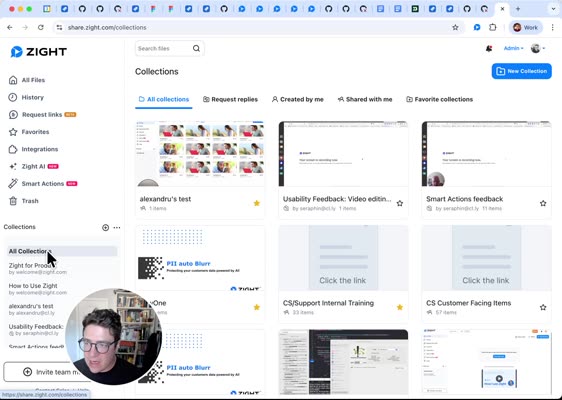This screenshot has height=400, width=562.
Task: Open the user avatar dropdown menu
Action: [538, 48]
